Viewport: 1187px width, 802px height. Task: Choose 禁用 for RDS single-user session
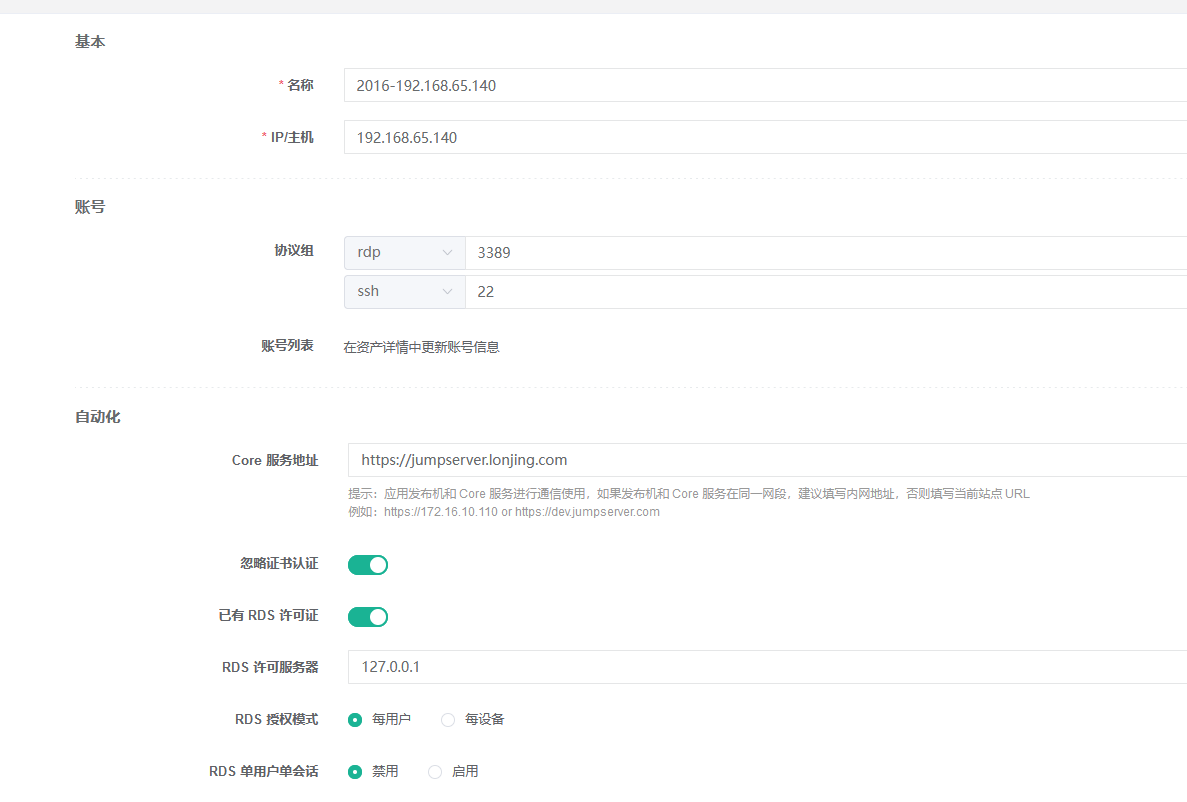tap(355, 771)
